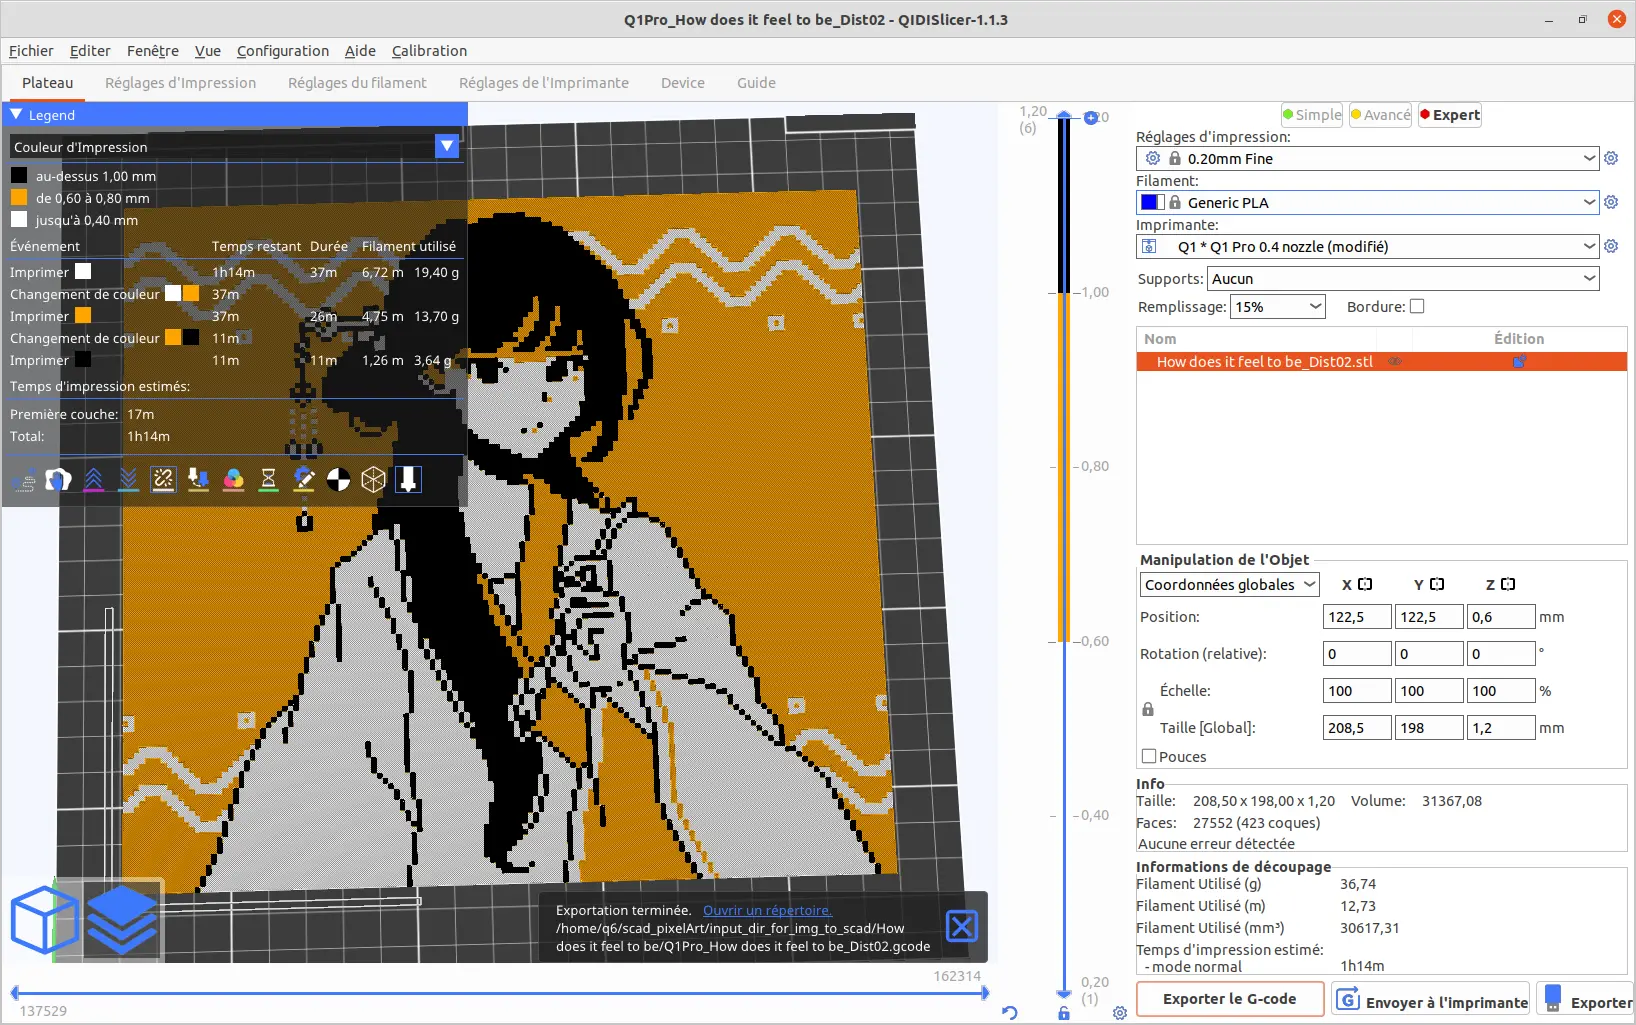Viewport: 1636px width, 1025px height.
Task: Open the Fichier menu
Action: click(31, 51)
